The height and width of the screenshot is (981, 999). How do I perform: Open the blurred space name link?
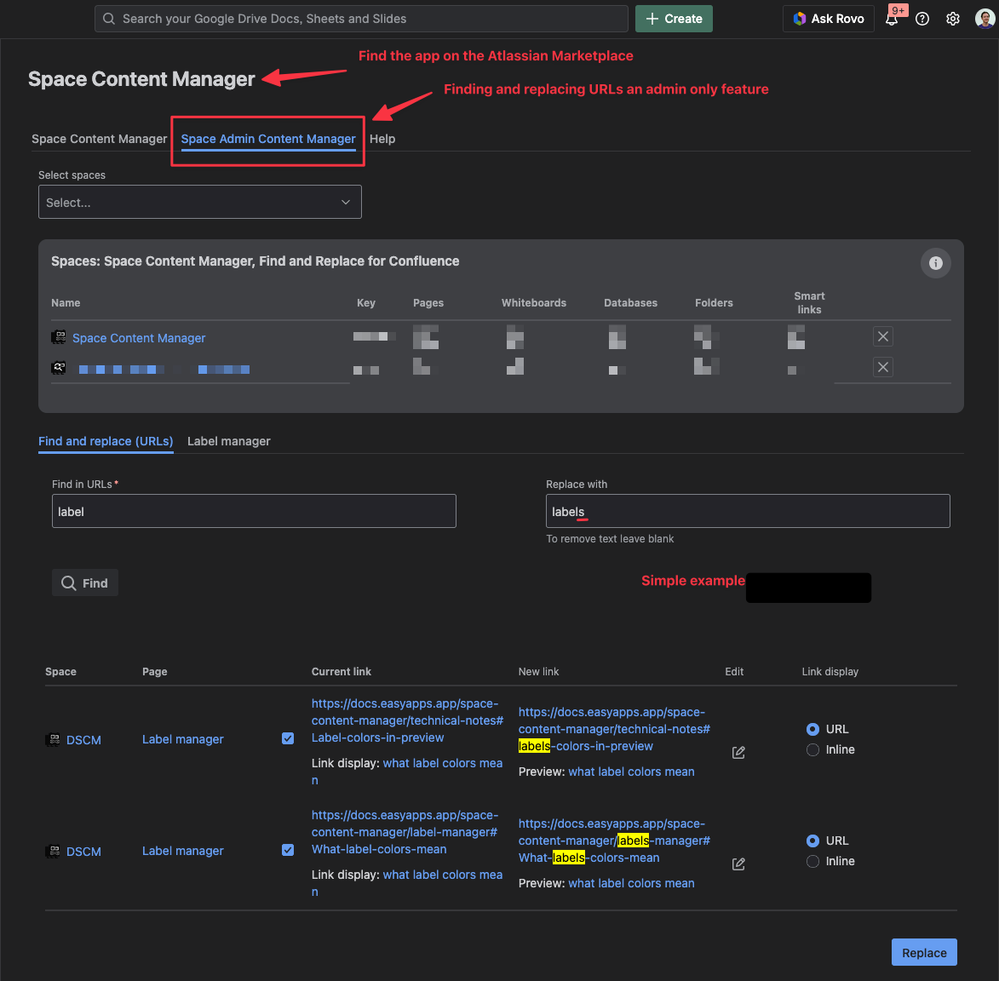(164, 369)
